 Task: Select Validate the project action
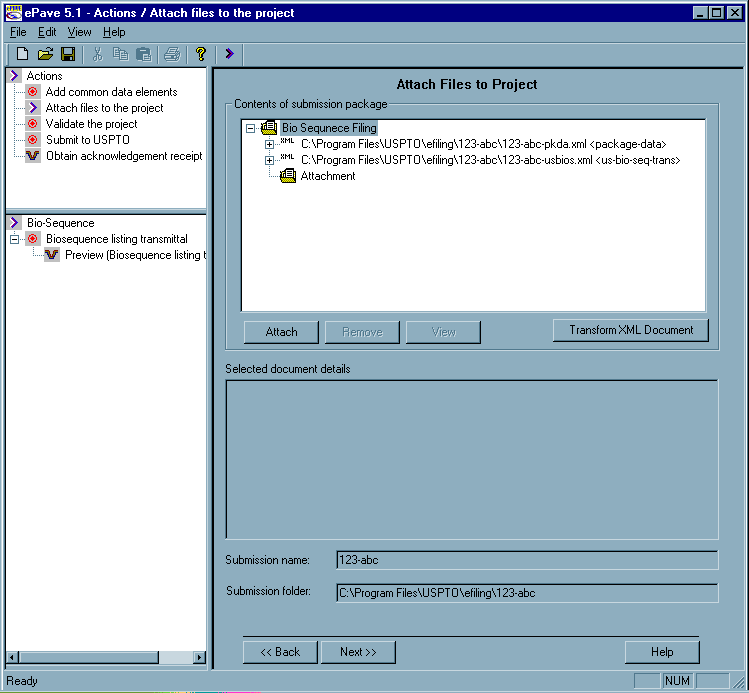(x=91, y=124)
